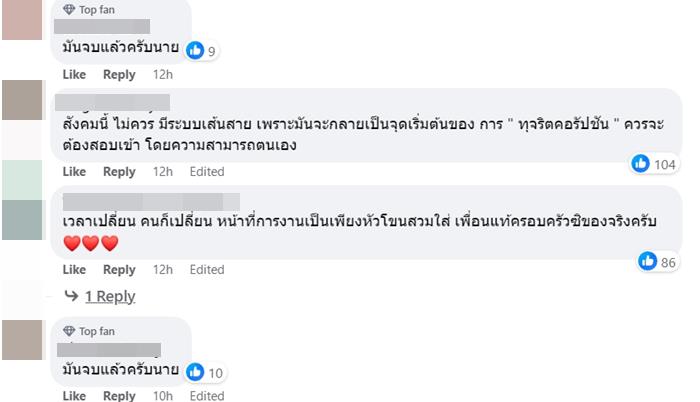Open the like reaction icon showing 9
The width and height of the screenshot is (700, 402).
pyautogui.click(x=195, y=50)
